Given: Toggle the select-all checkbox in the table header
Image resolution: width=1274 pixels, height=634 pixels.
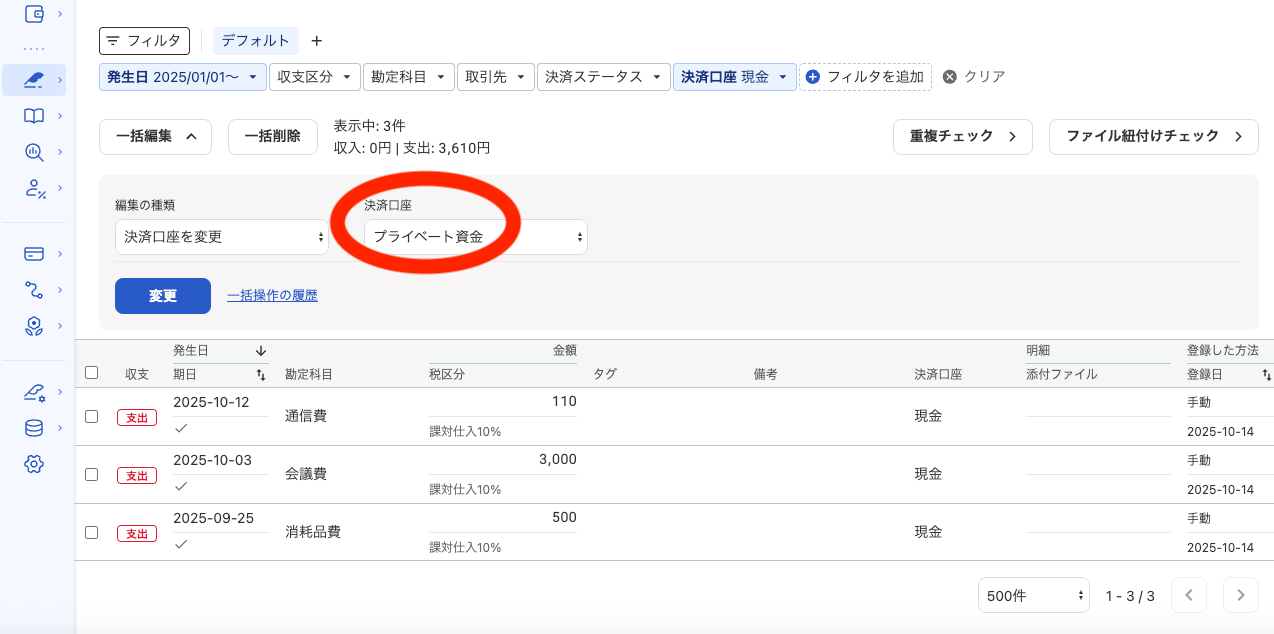Looking at the screenshot, I should (91, 372).
